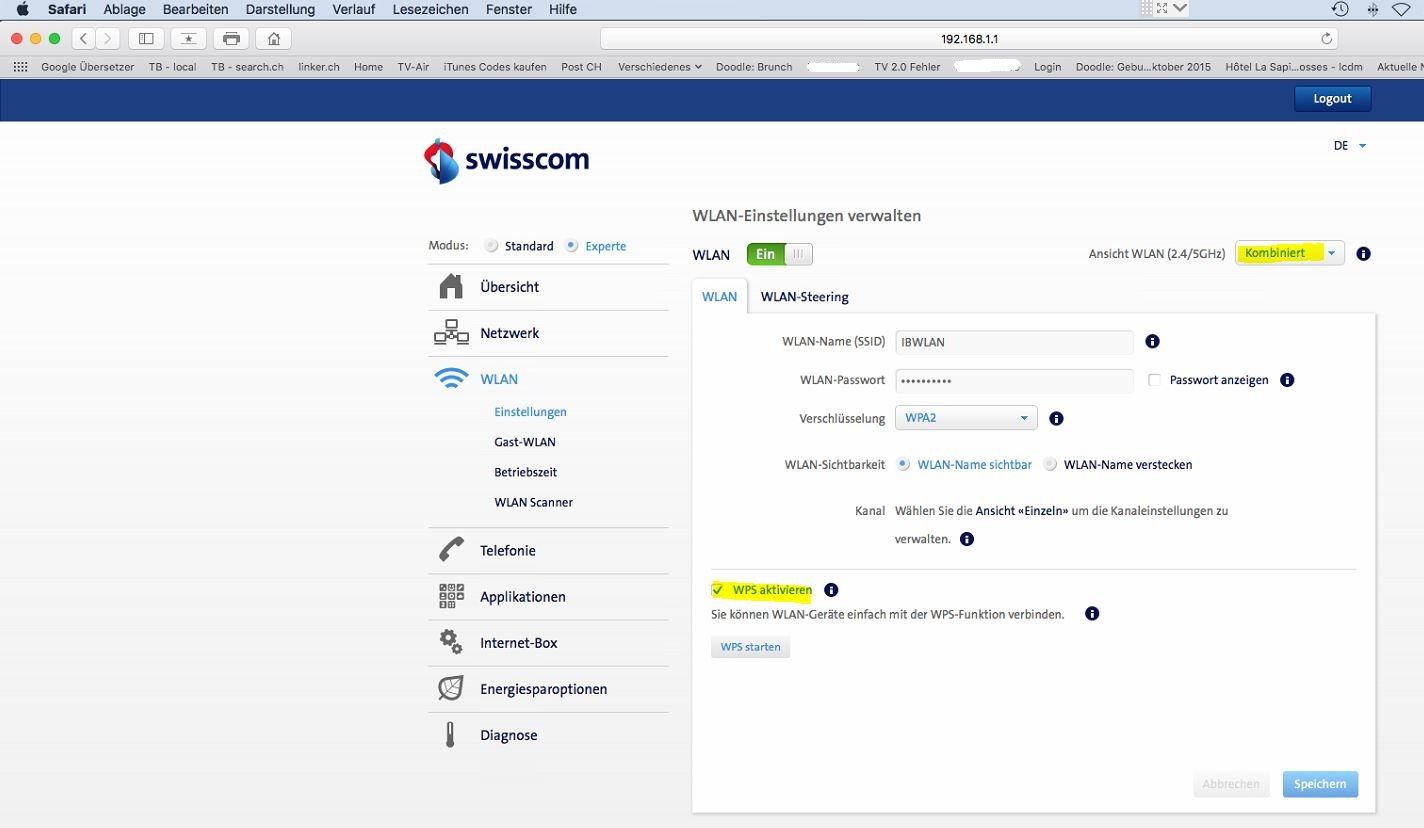Click info icon next to WPS aktivieren

click(x=831, y=590)
